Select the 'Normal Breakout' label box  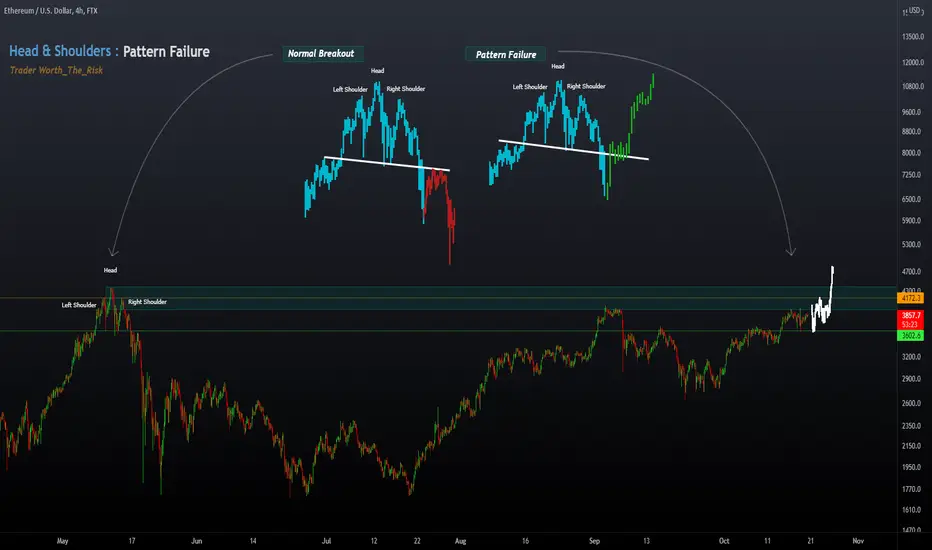(x=321, y=54)
